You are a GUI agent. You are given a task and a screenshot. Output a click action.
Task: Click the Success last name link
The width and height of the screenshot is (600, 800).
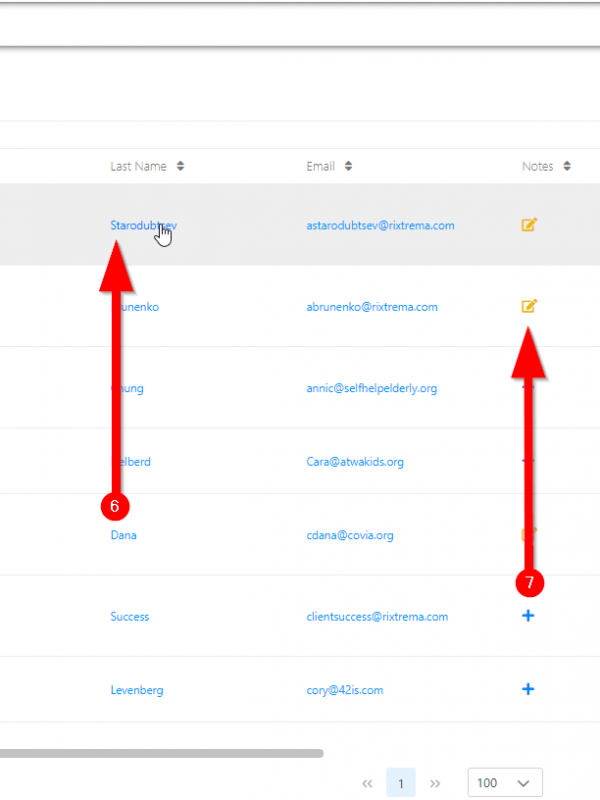point(129,617)
